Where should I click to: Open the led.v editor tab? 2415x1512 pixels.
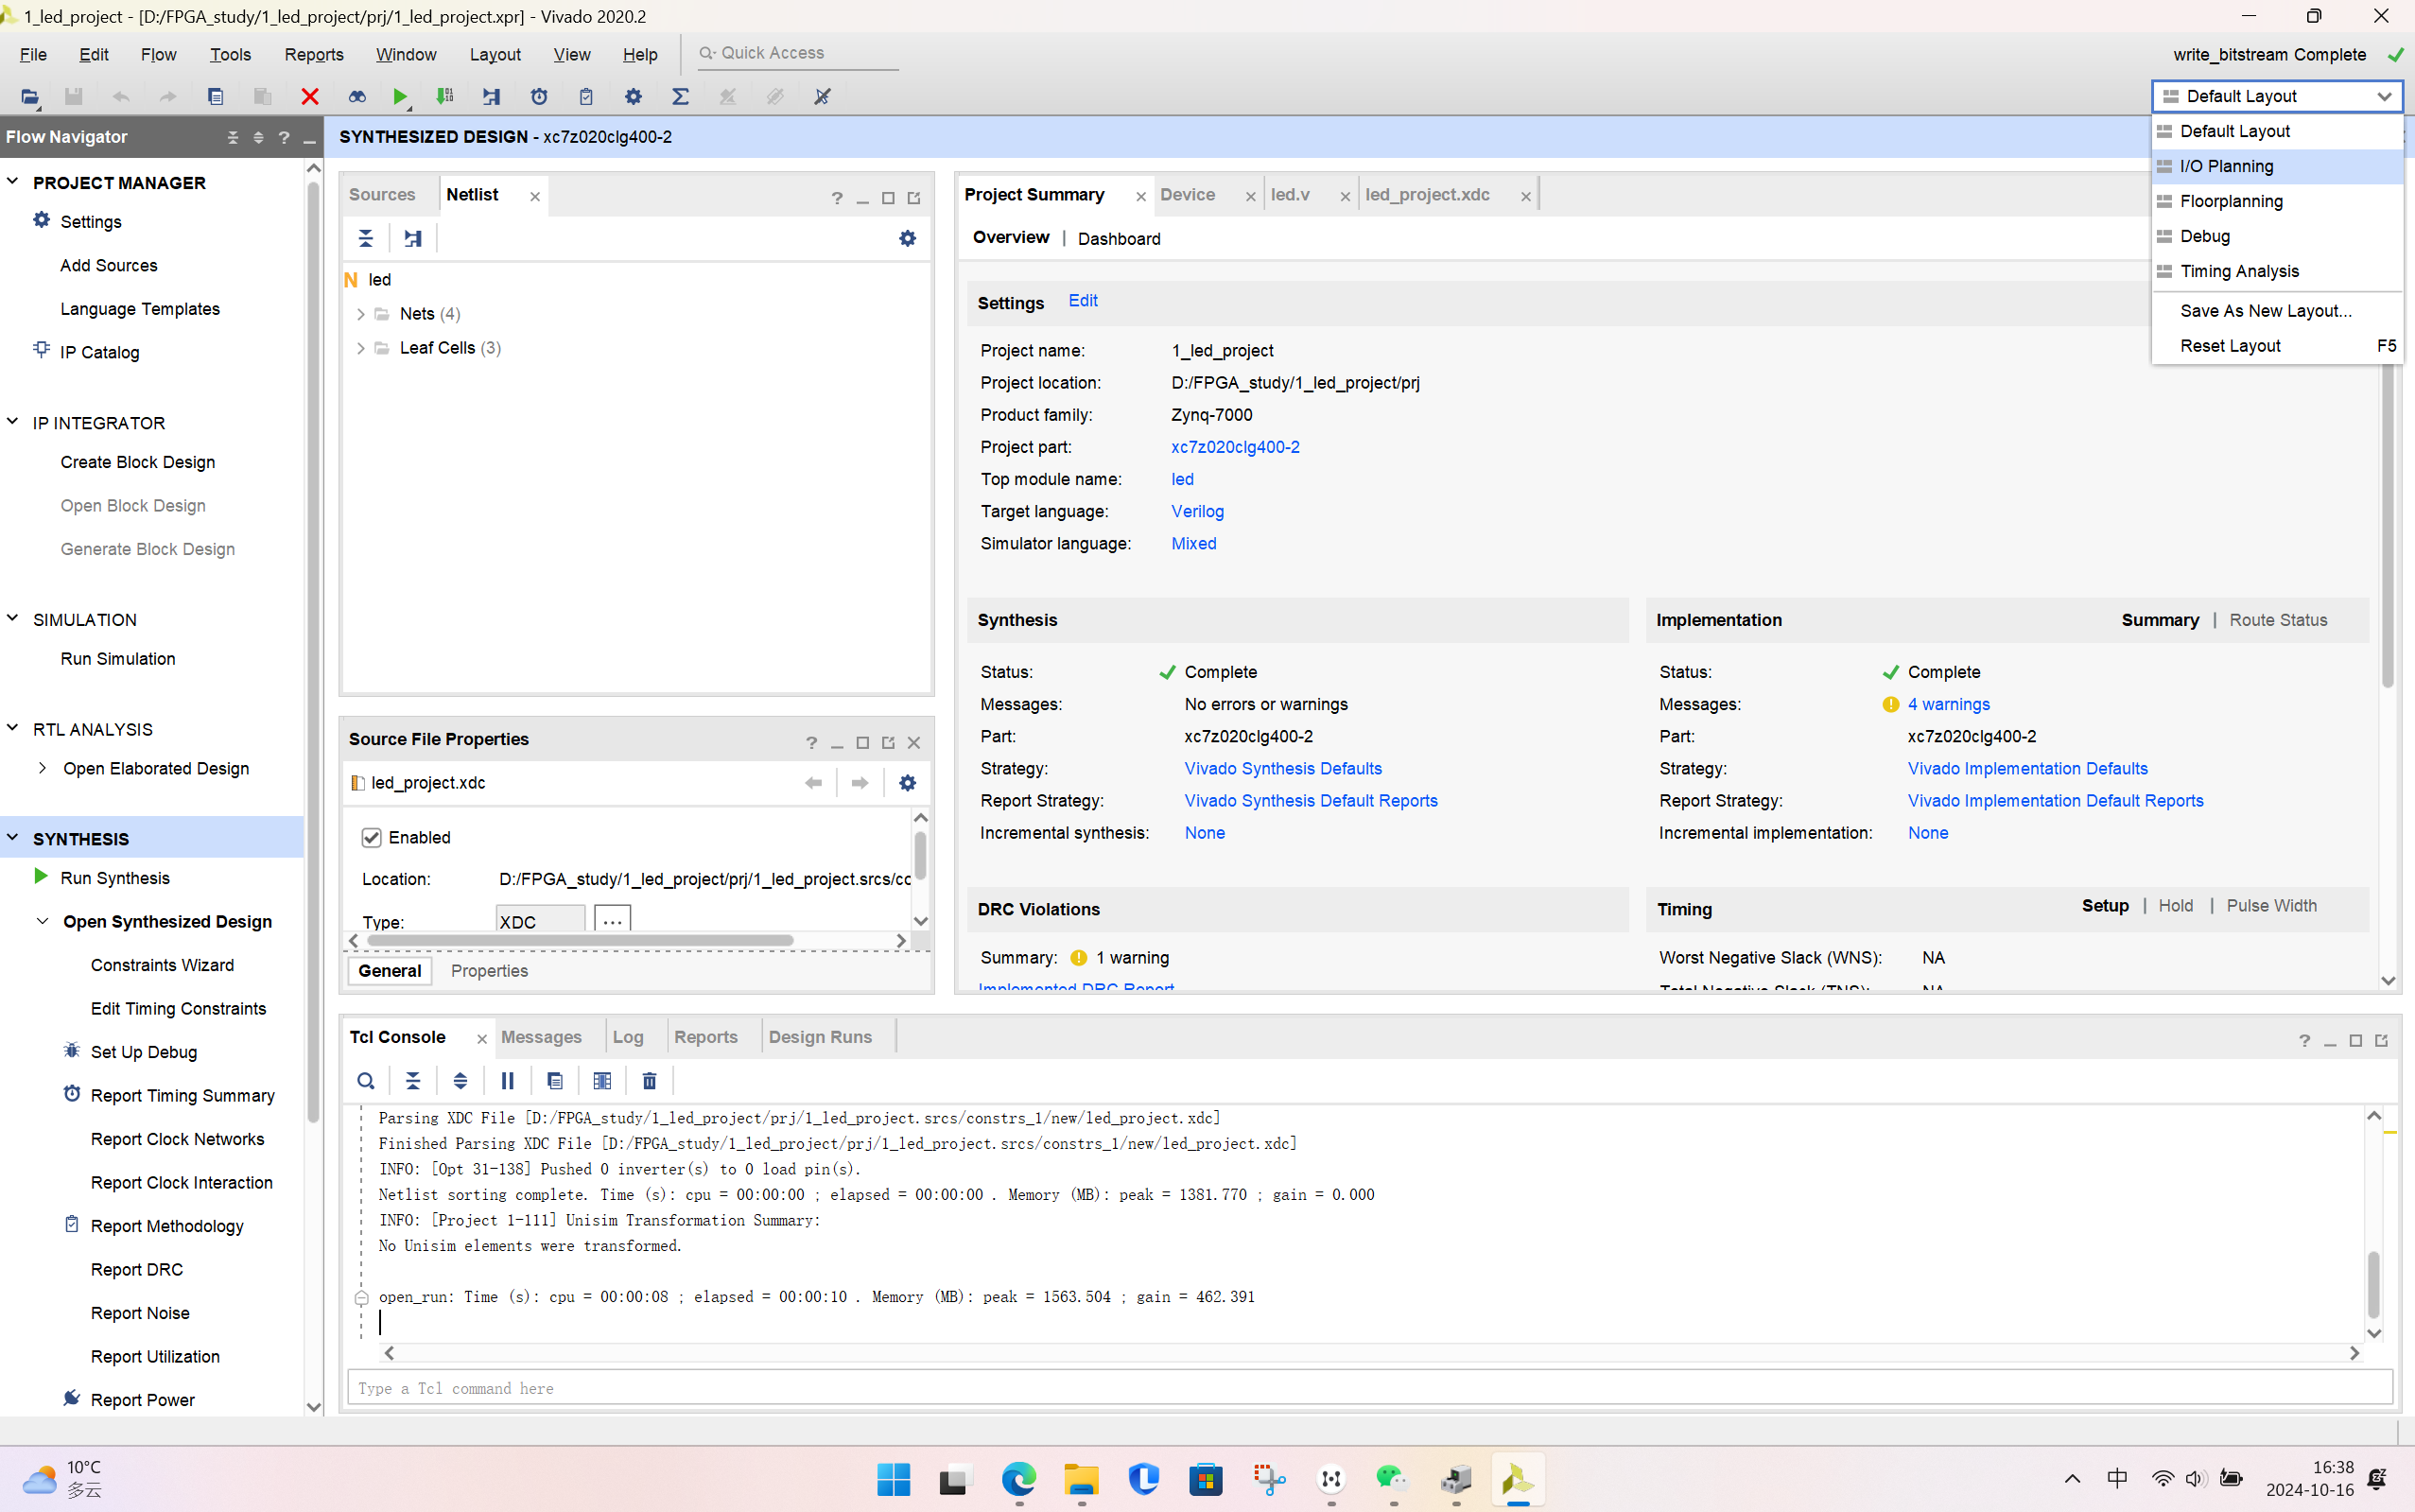(1290, 195)
